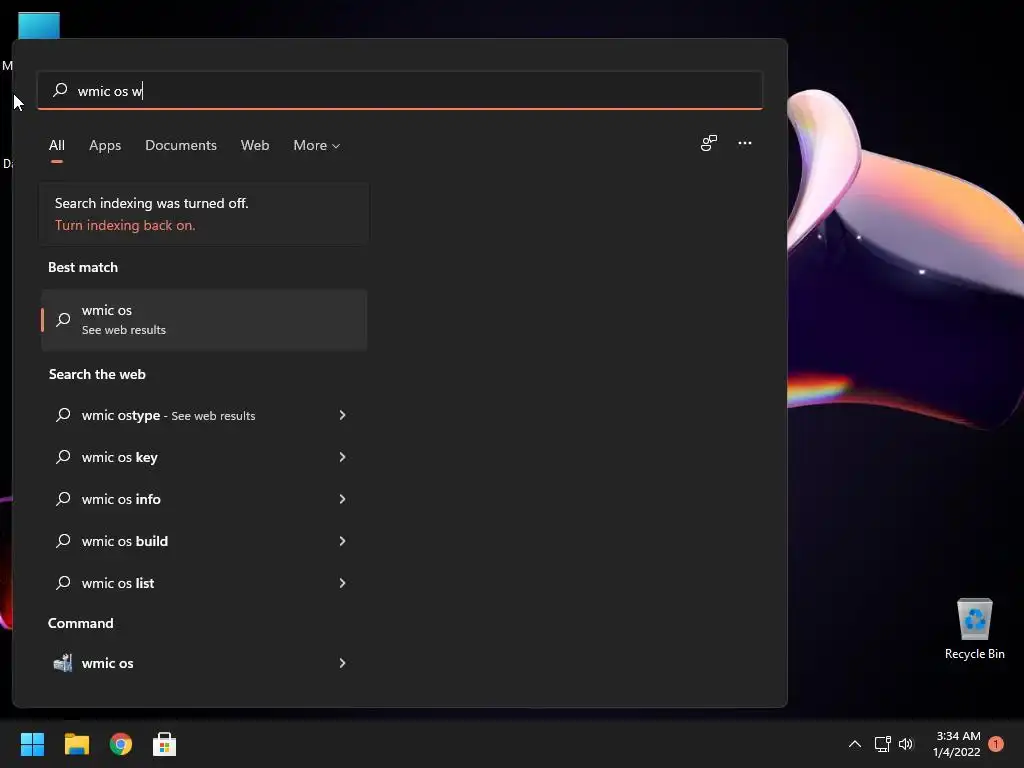This screenshot has height=768, width=1024.
Task: Expand wmic os build arrow
Action: tap(342, 541)
